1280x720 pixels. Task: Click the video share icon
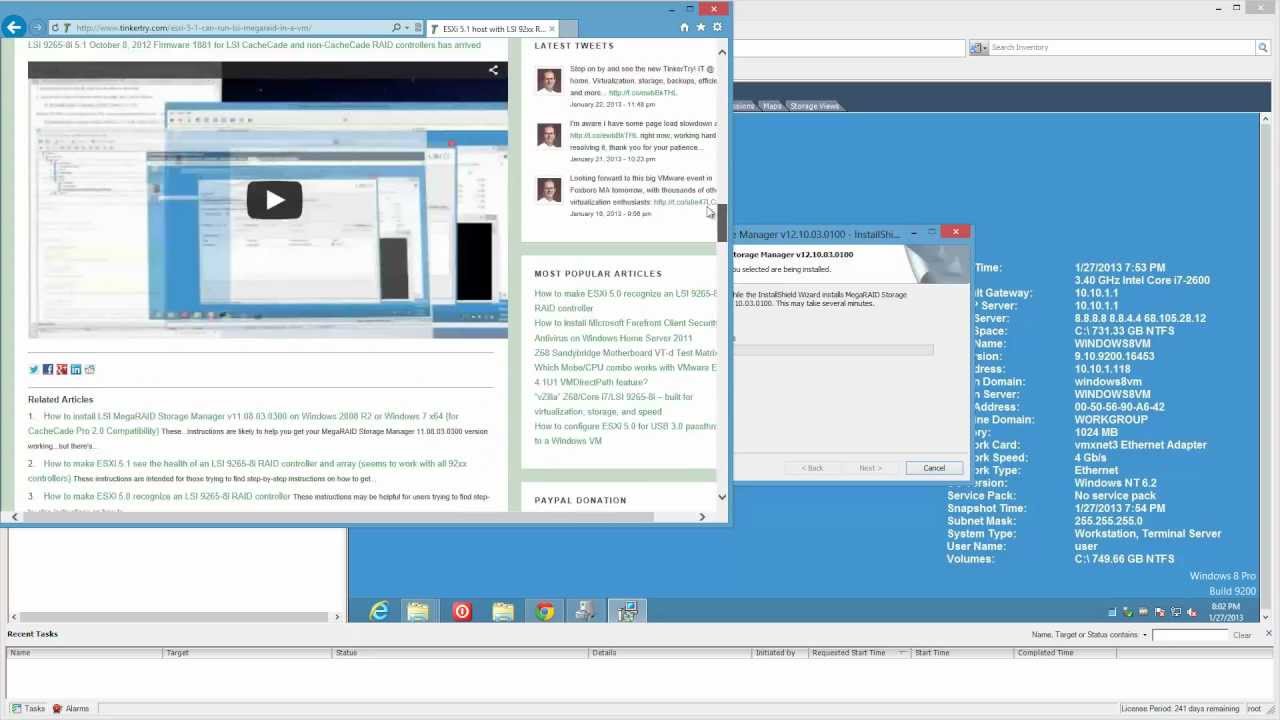[x=493, y=70]
